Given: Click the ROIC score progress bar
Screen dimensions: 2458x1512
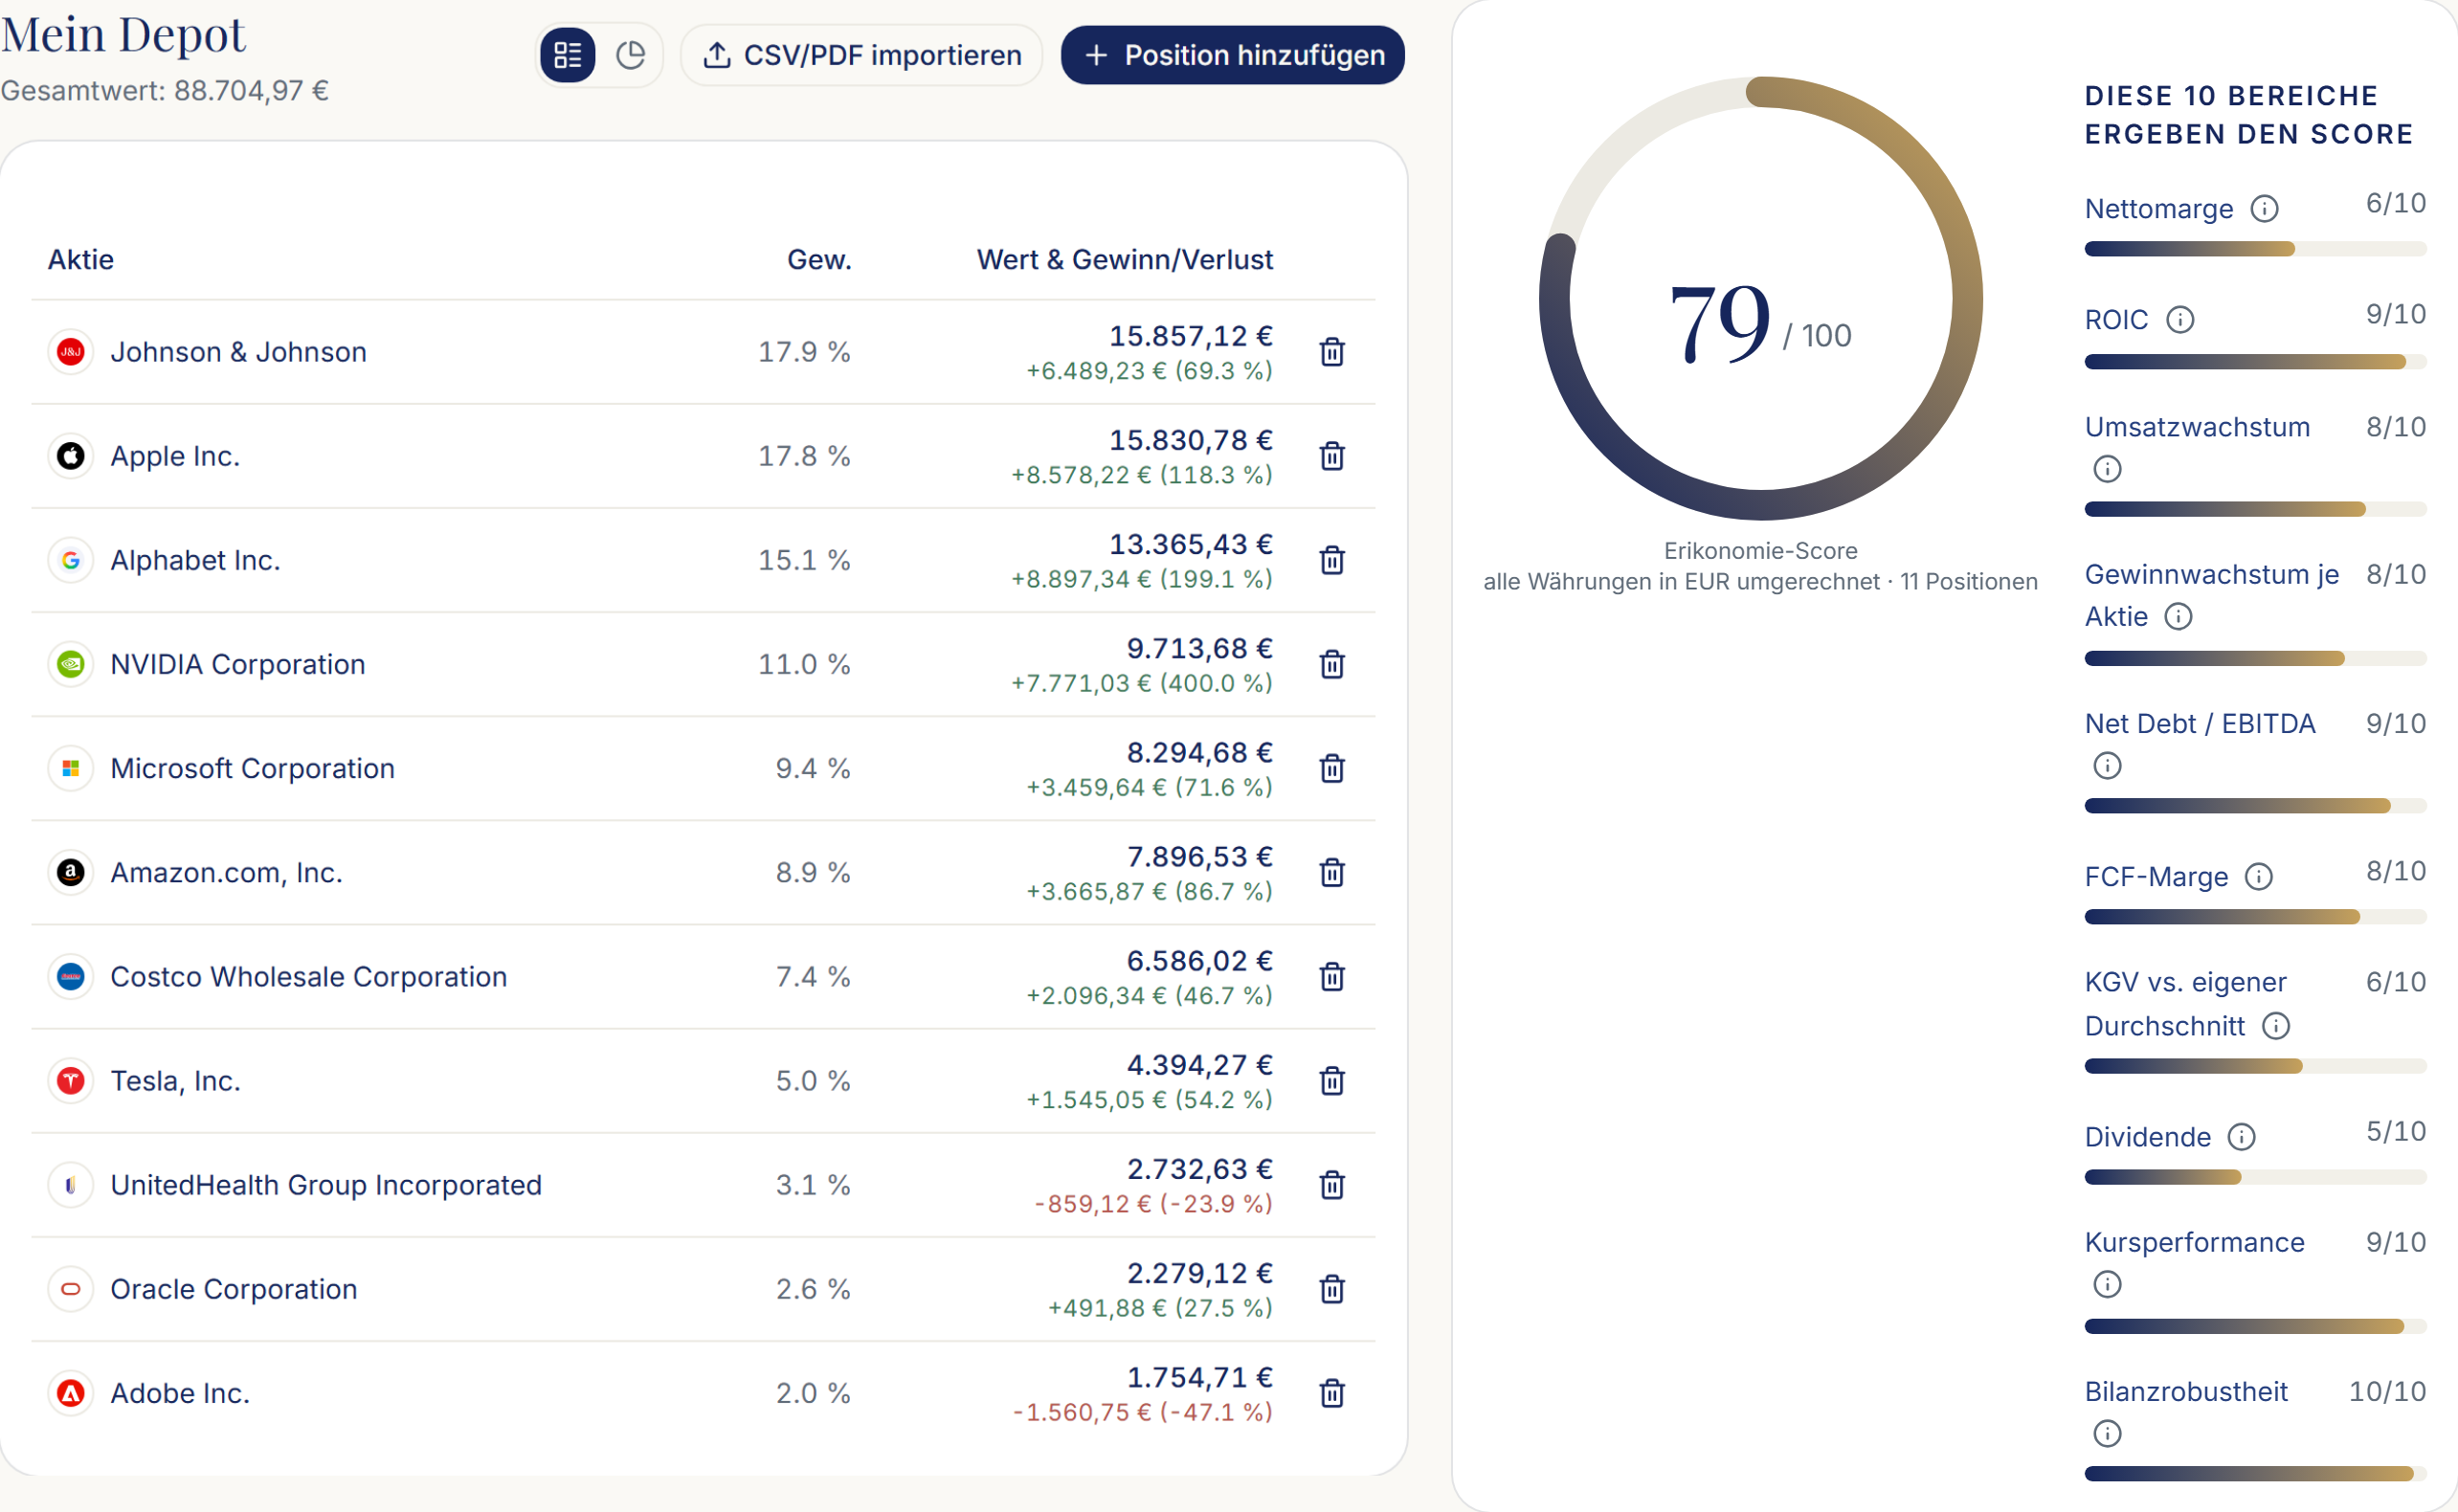Looking at the screenshot, I should coord(2255,362).
